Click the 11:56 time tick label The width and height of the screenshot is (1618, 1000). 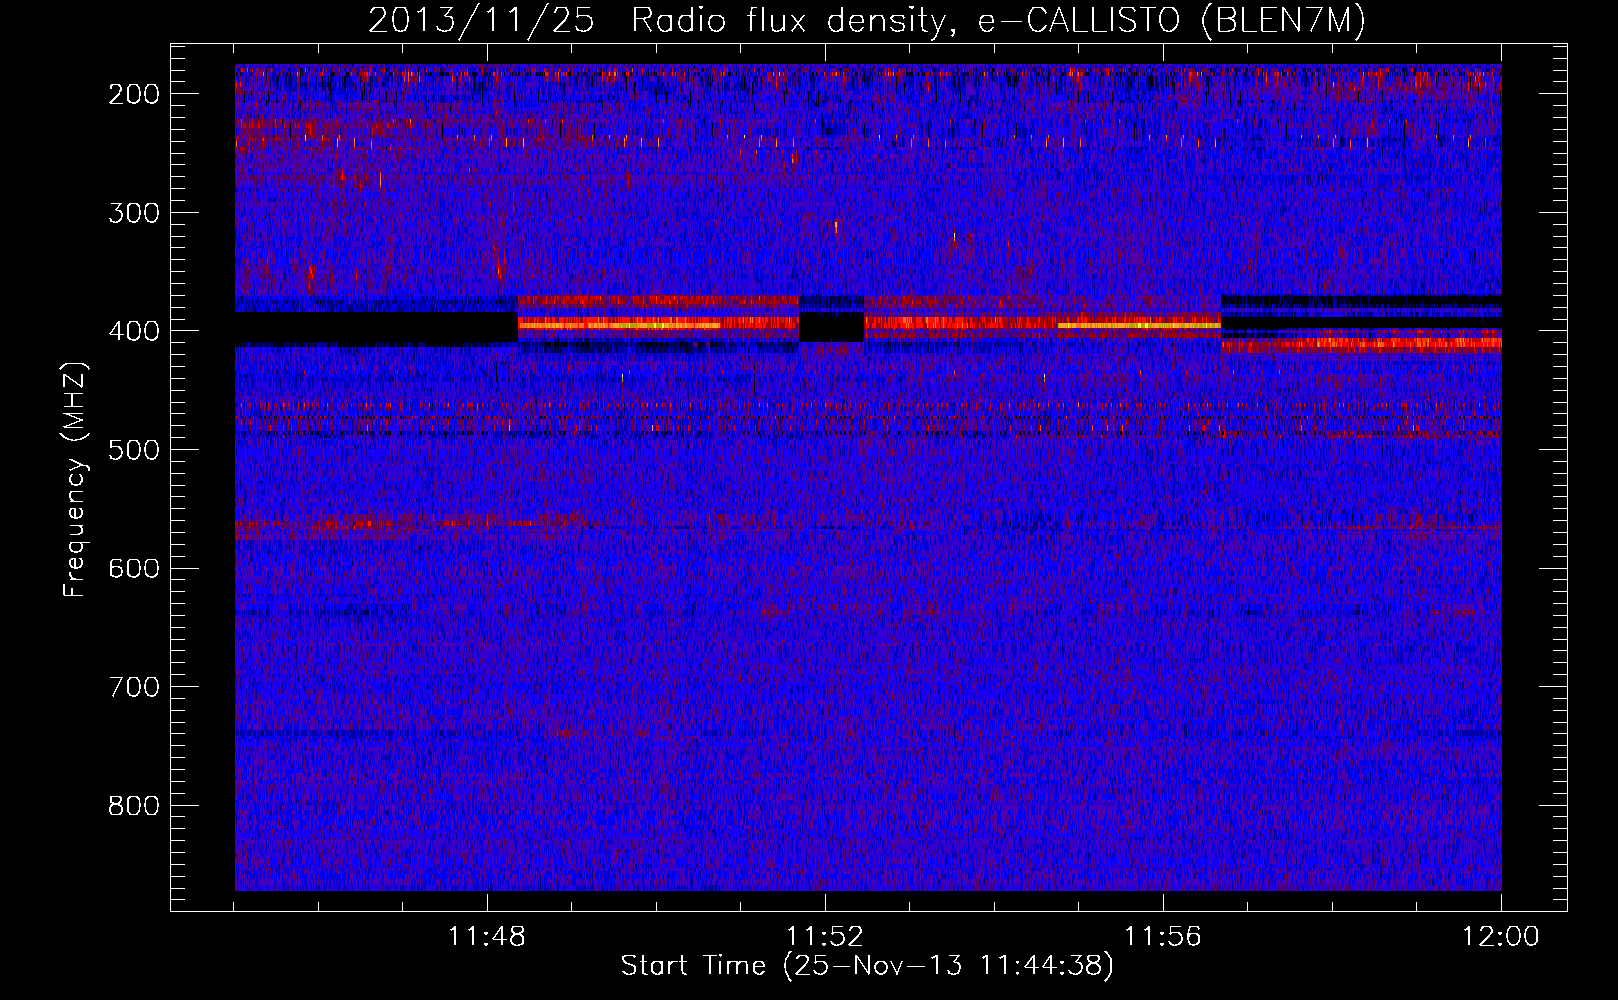tap(1163, 937)
